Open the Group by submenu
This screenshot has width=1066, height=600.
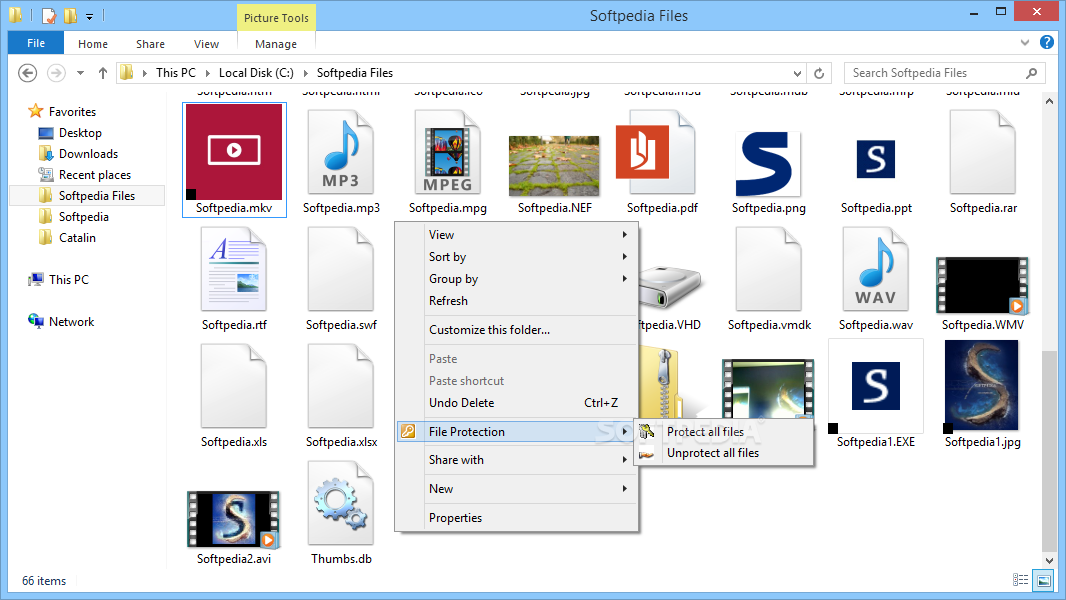click(517, 279)
